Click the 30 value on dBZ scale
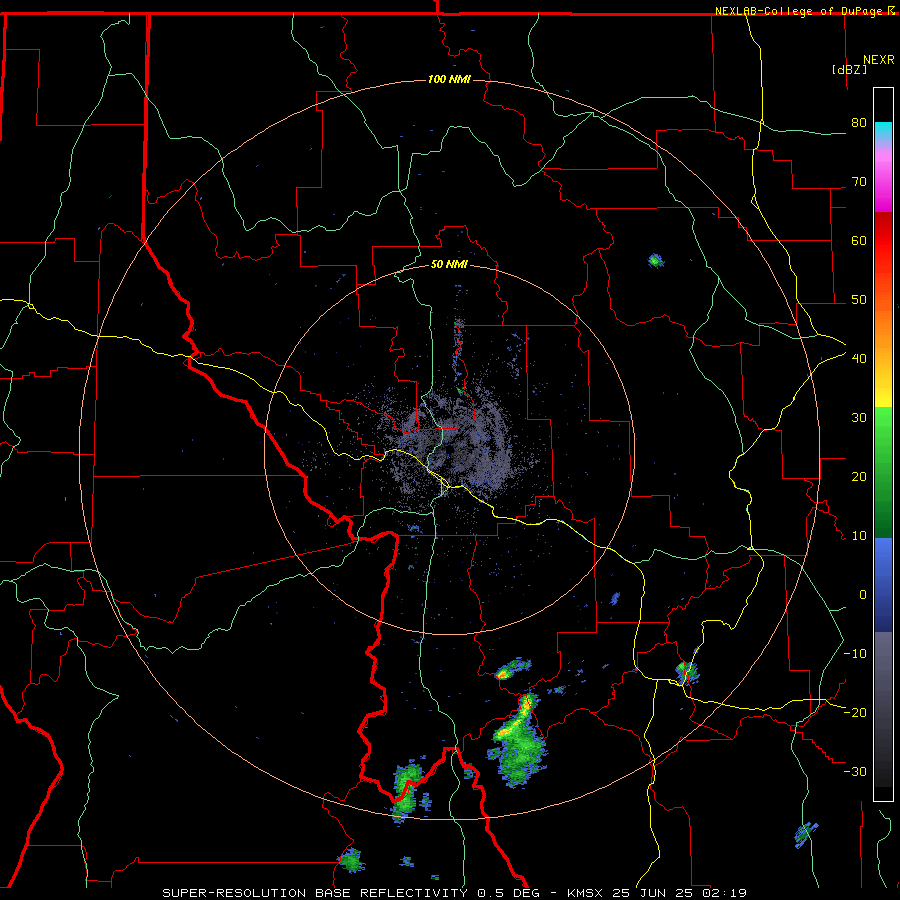 [859, 418]
